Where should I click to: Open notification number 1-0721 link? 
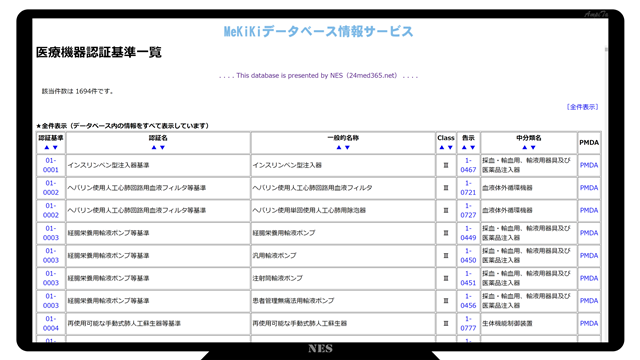point(468,188)
